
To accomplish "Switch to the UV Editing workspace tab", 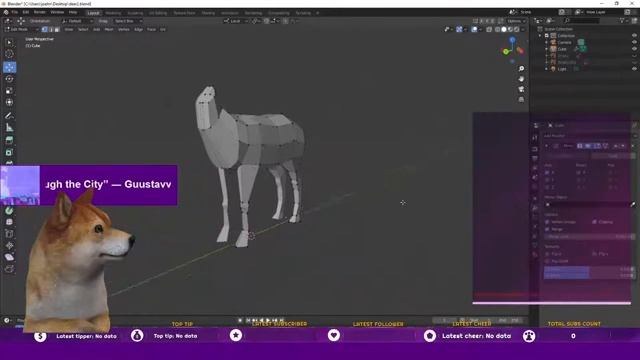I will [x=158, y=13].
